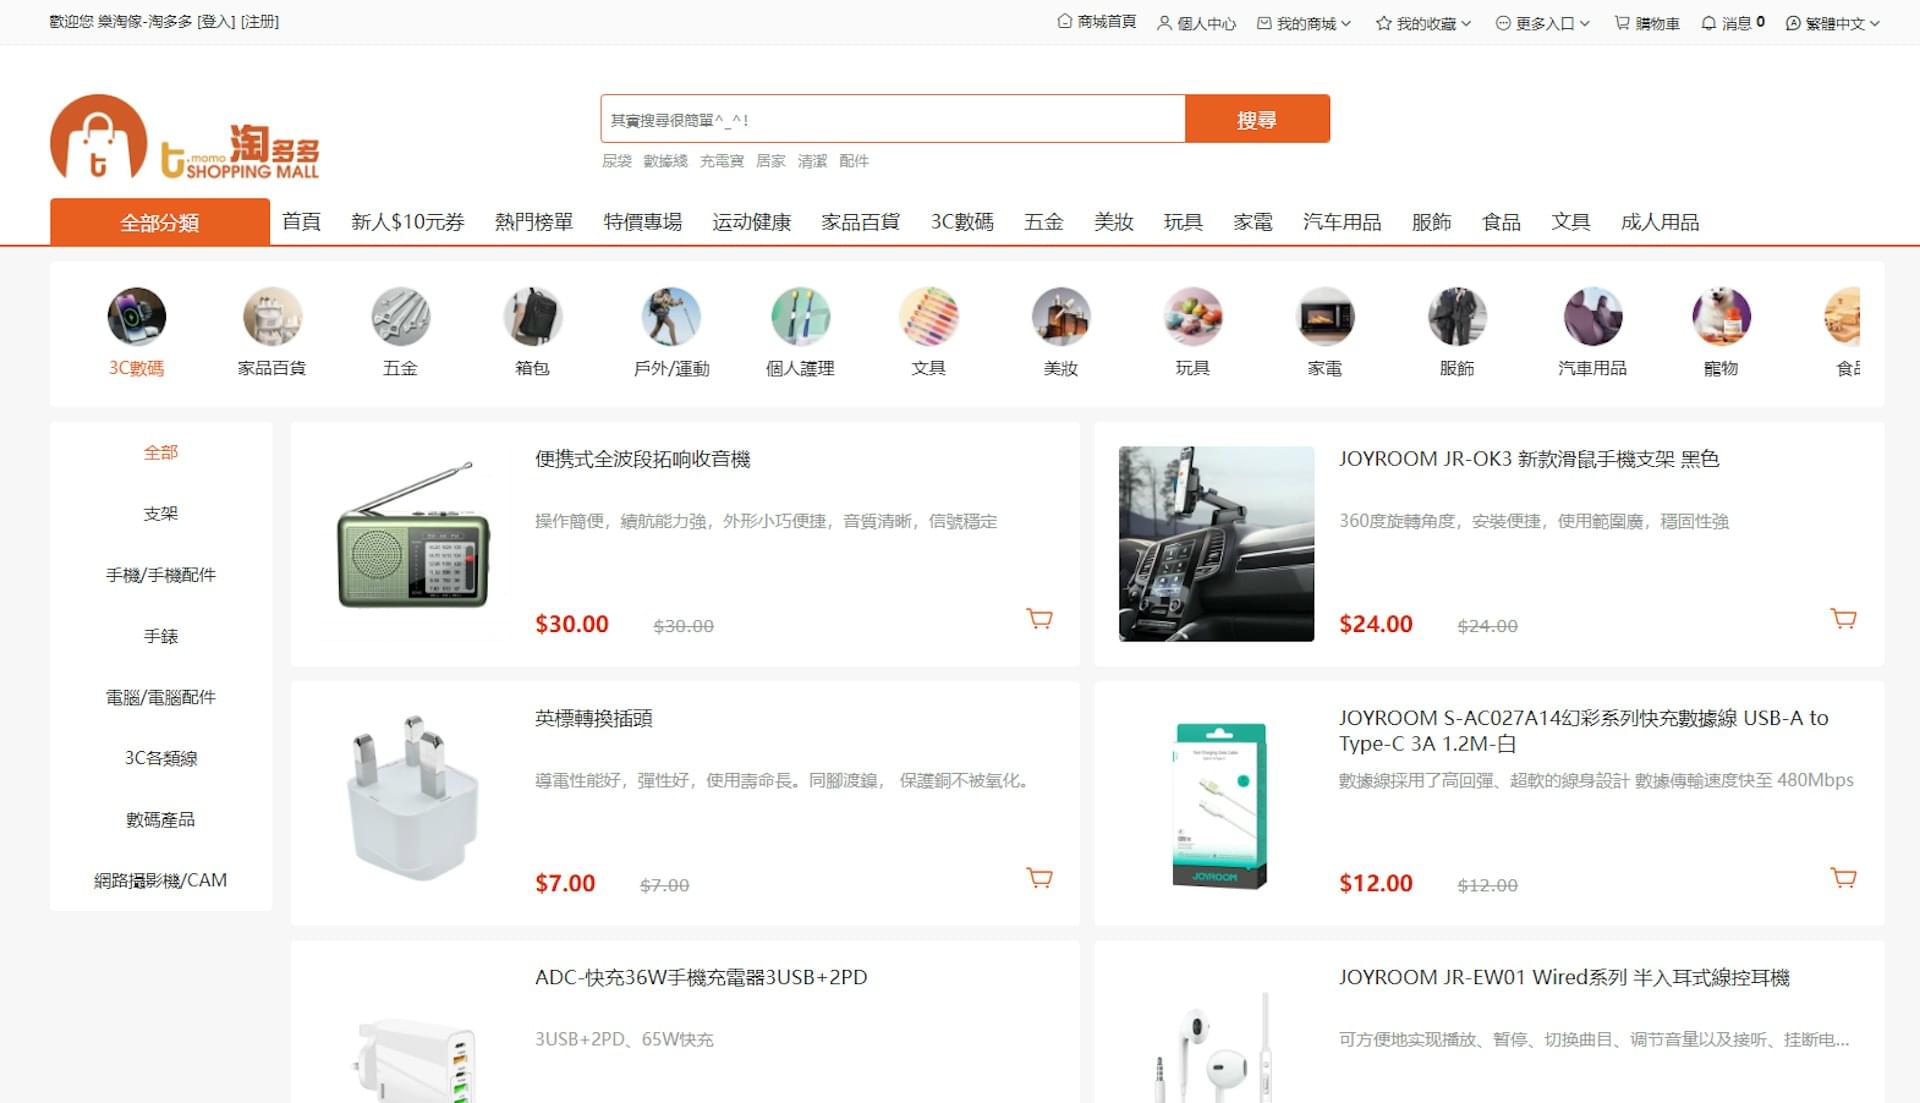Open 成人用品 navigation item
Image resolution: width=1920 pixels, height=1103 pixels.
tap(1660, 222)
